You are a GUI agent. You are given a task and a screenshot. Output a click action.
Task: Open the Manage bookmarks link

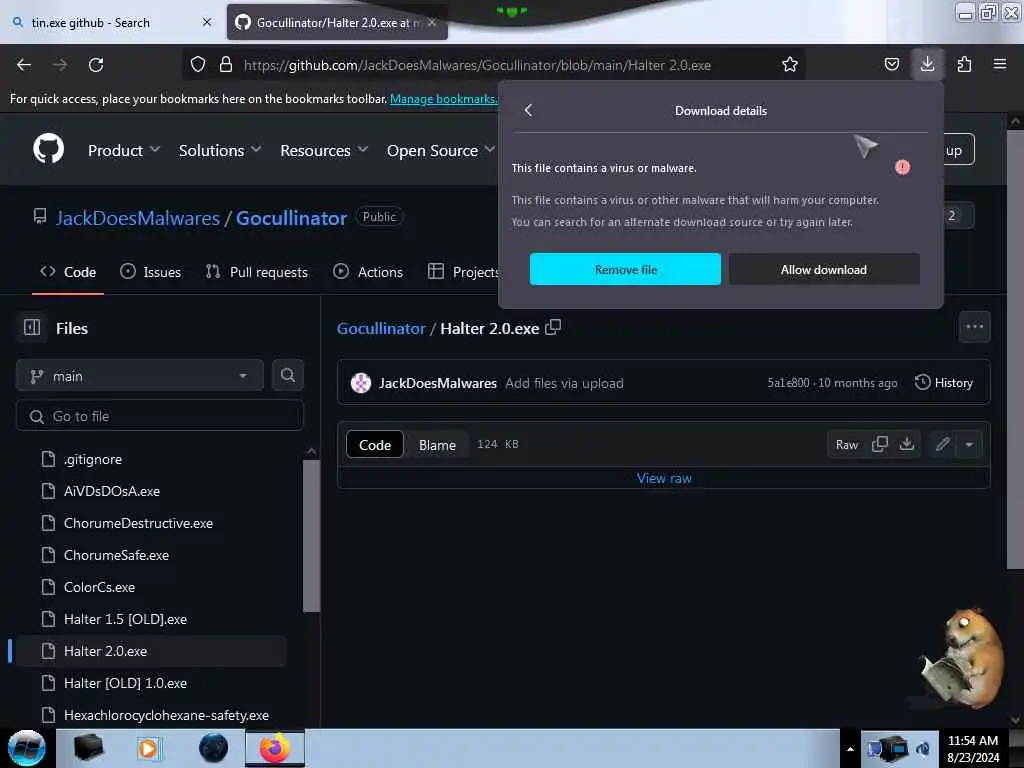point(443,99)
